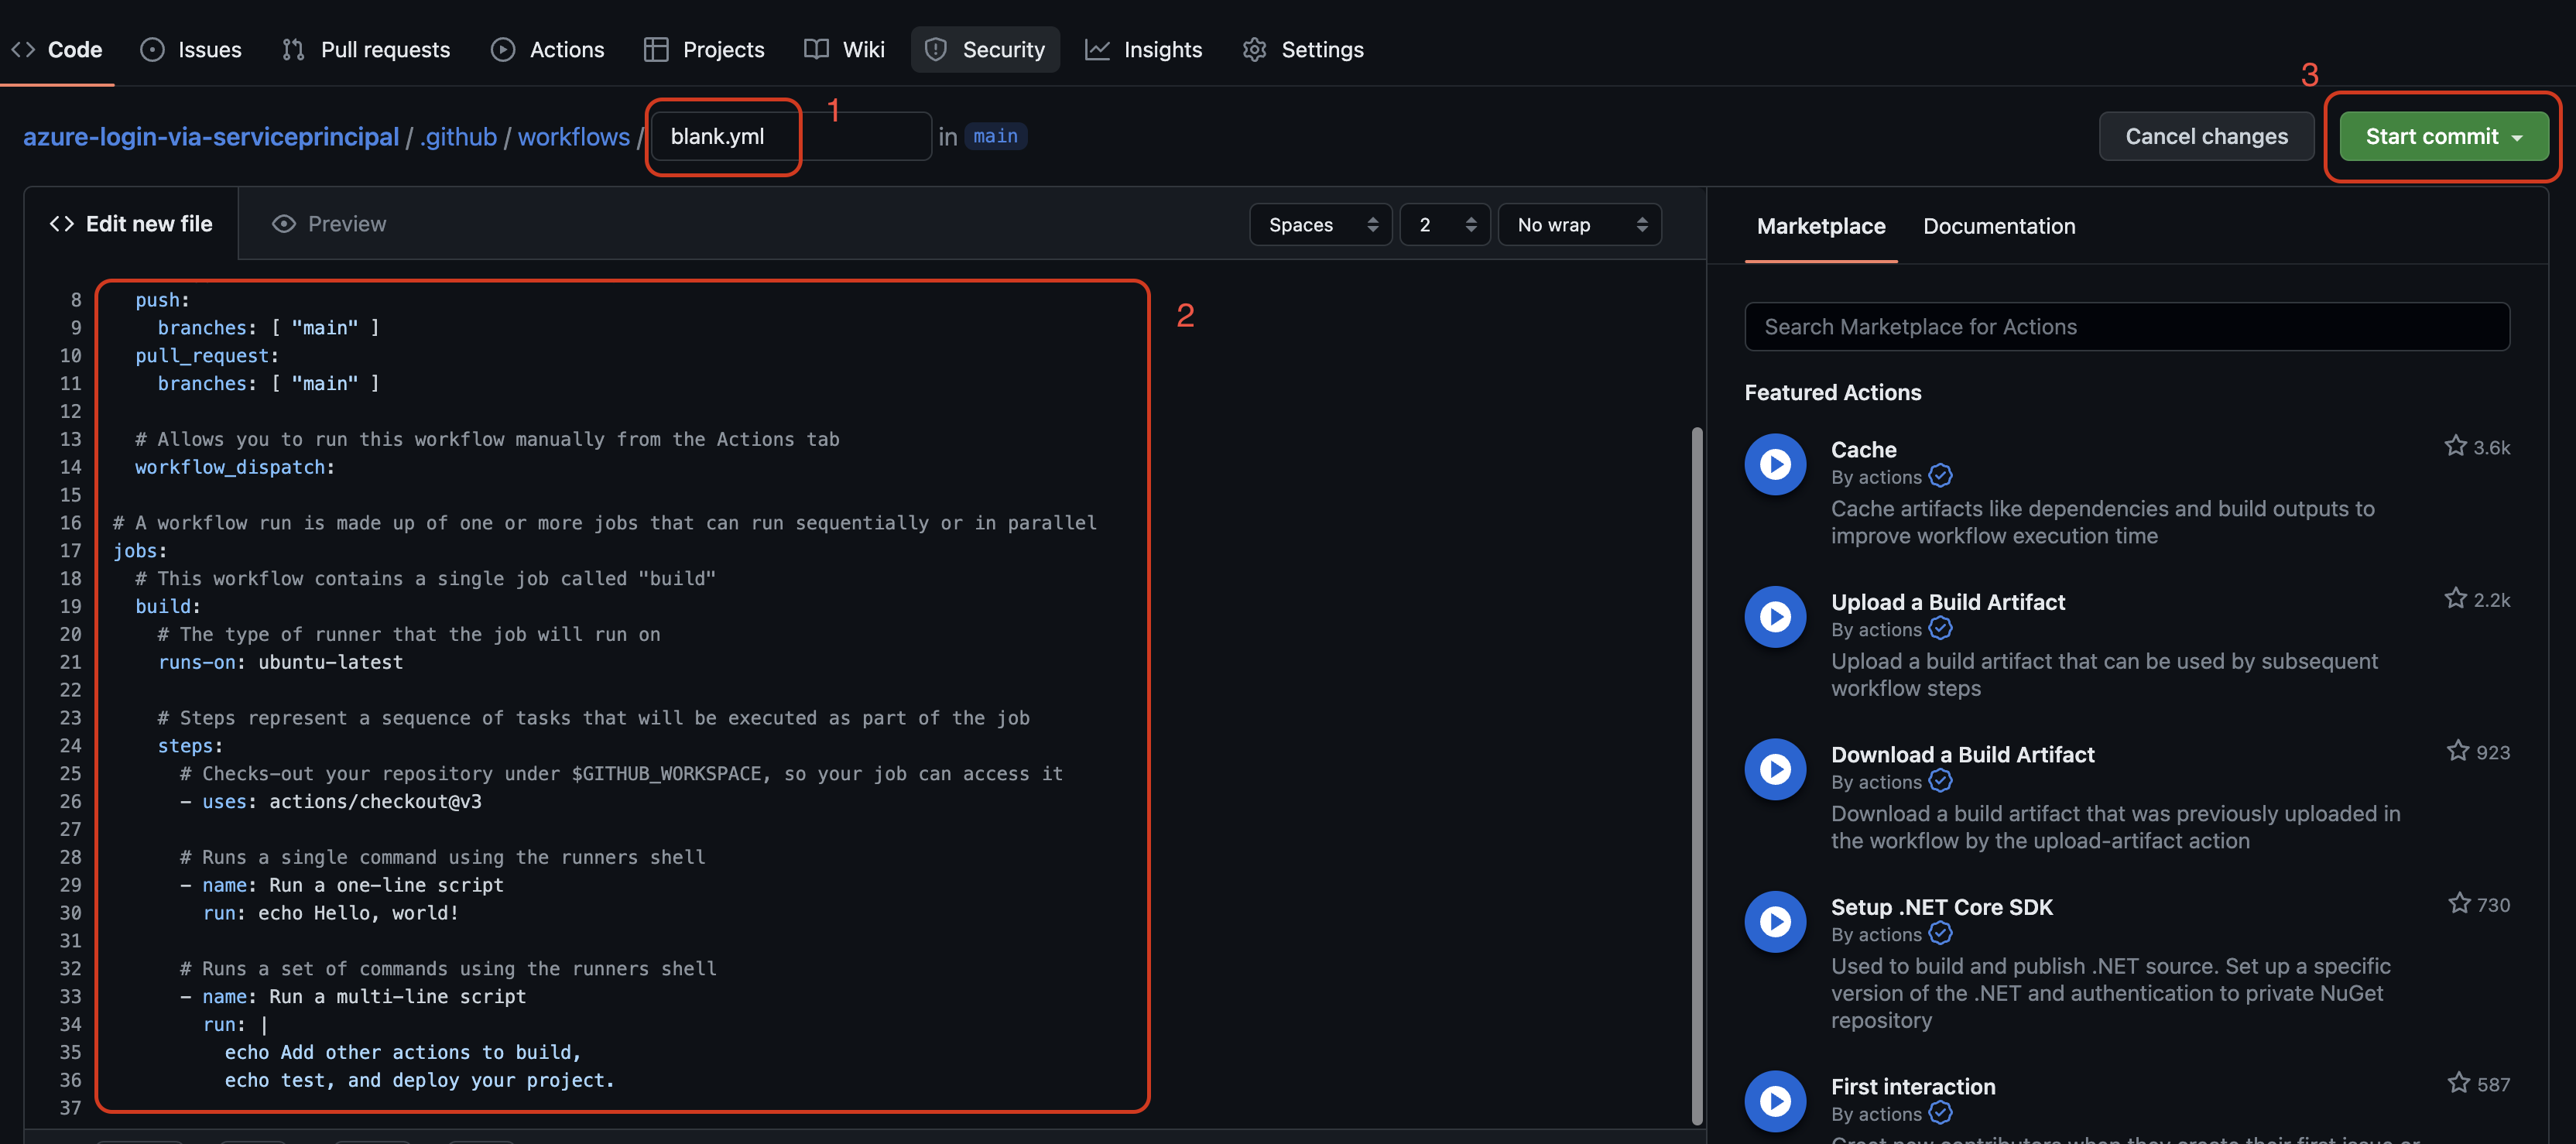Click verified badge under Upload a Build Artifact
2576x1144 pixels.
(x=1940, y=628)
